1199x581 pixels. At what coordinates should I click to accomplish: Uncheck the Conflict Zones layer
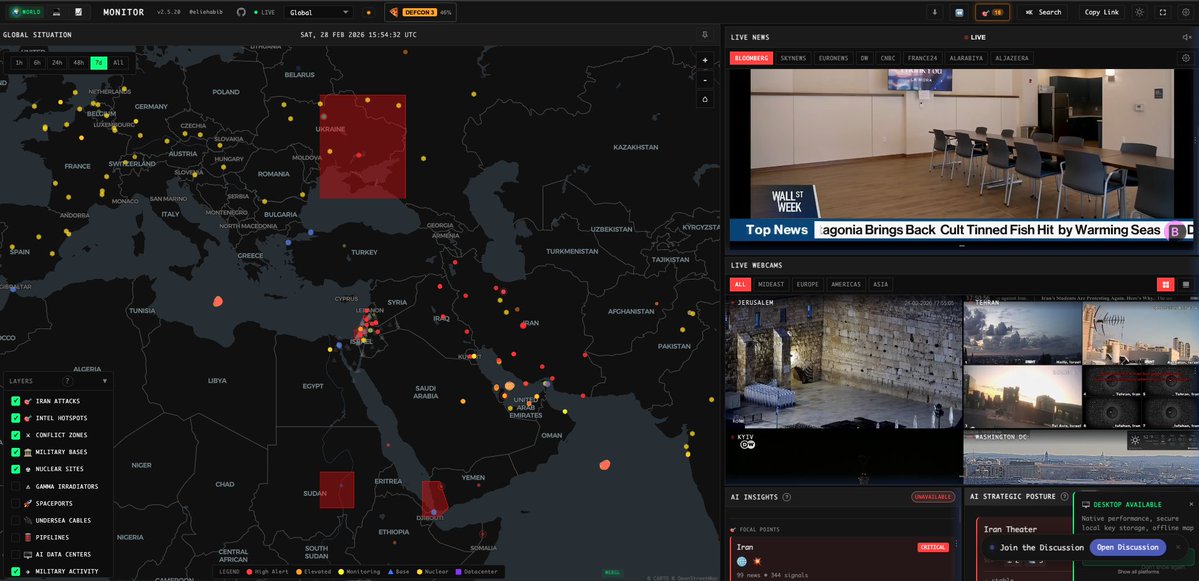click(15, 435)
